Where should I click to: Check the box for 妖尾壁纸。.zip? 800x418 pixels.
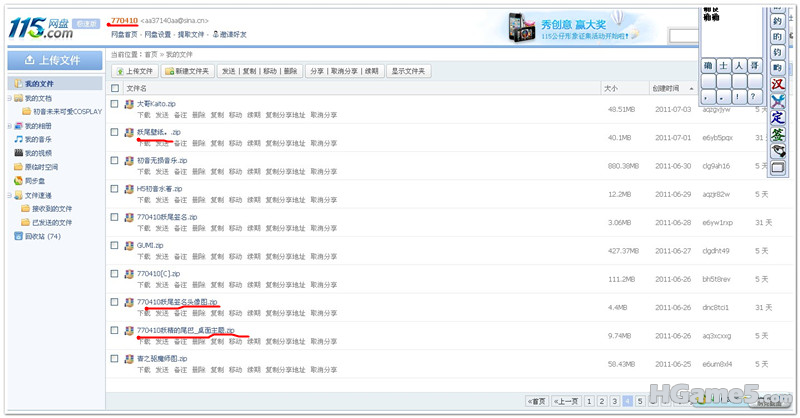tap(115, 132)
